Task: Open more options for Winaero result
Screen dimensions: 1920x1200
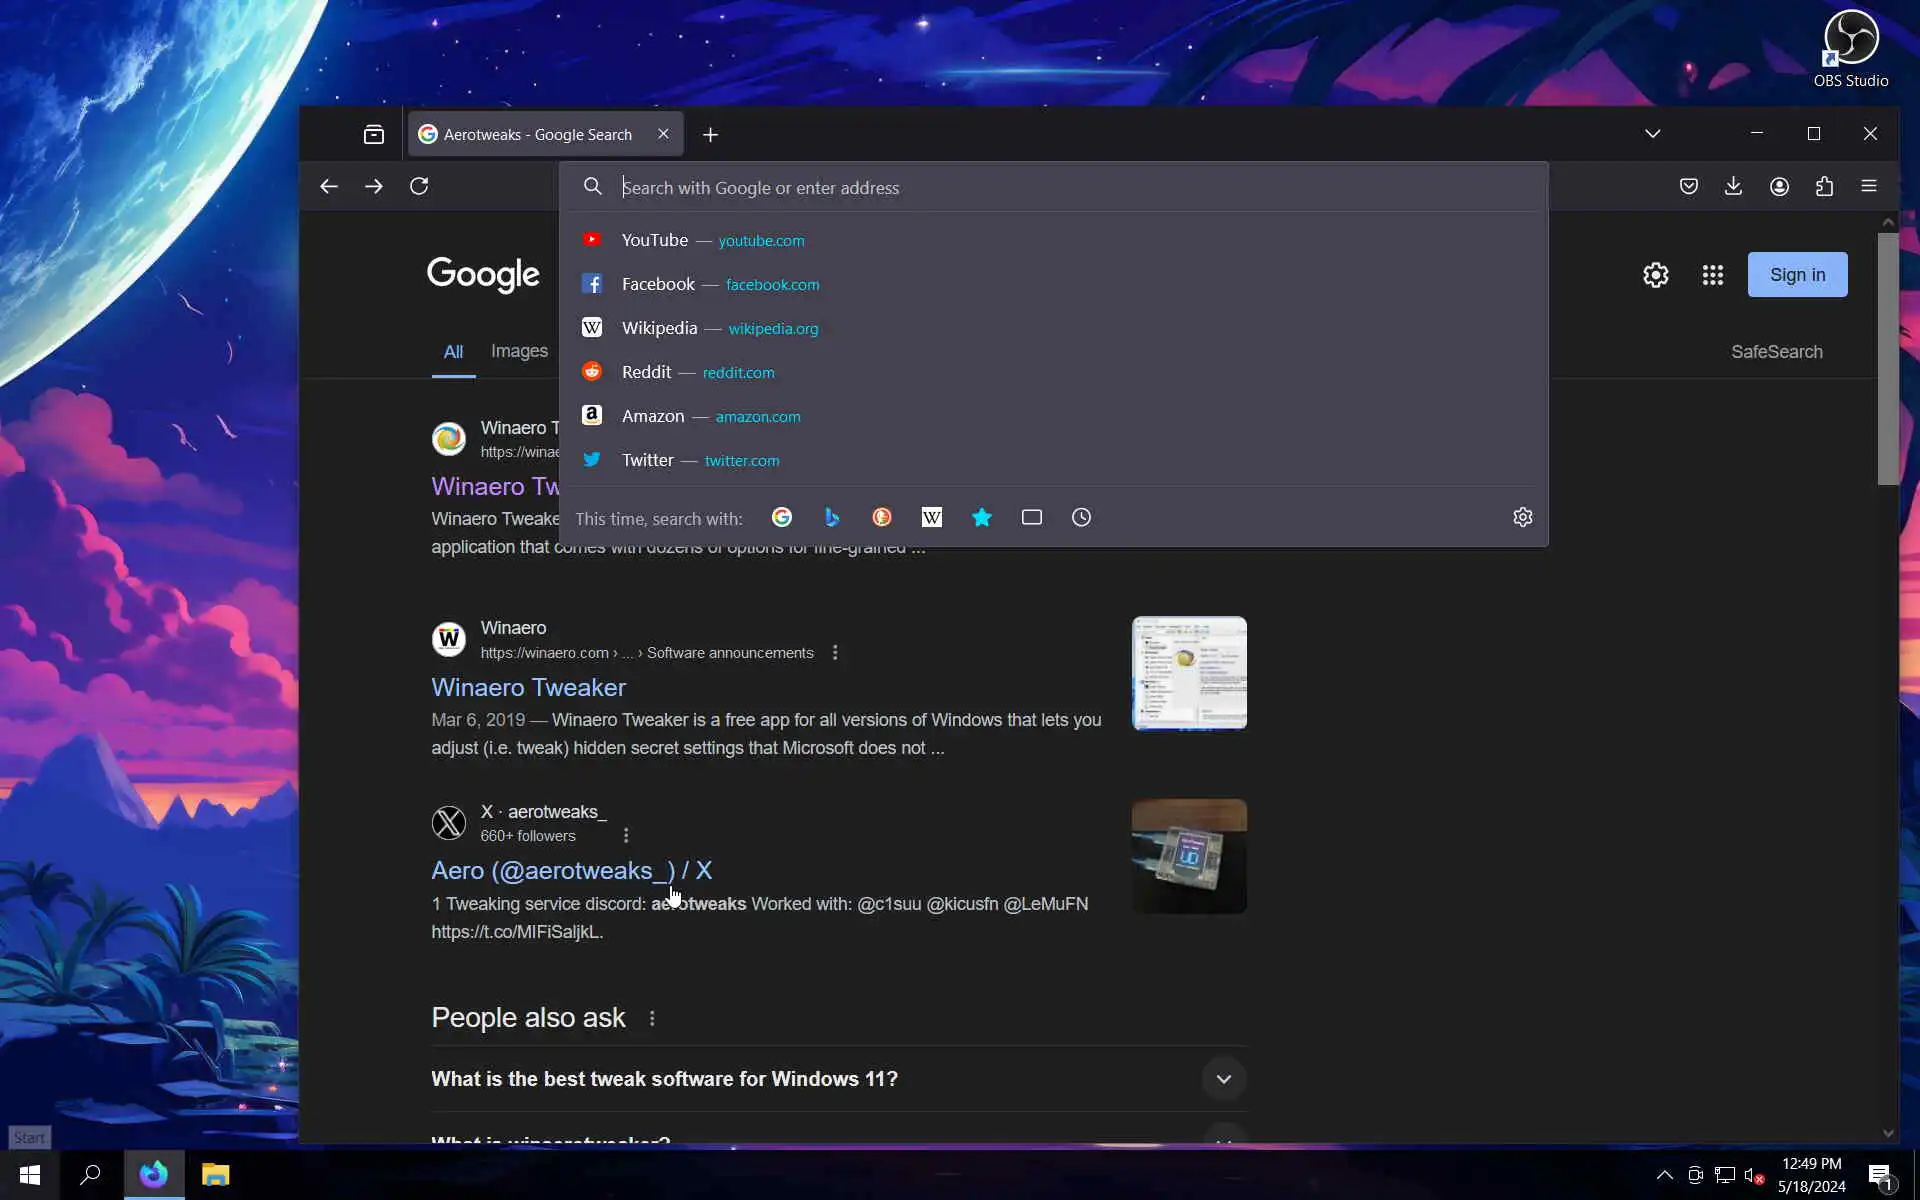Action: coord(835,653)
